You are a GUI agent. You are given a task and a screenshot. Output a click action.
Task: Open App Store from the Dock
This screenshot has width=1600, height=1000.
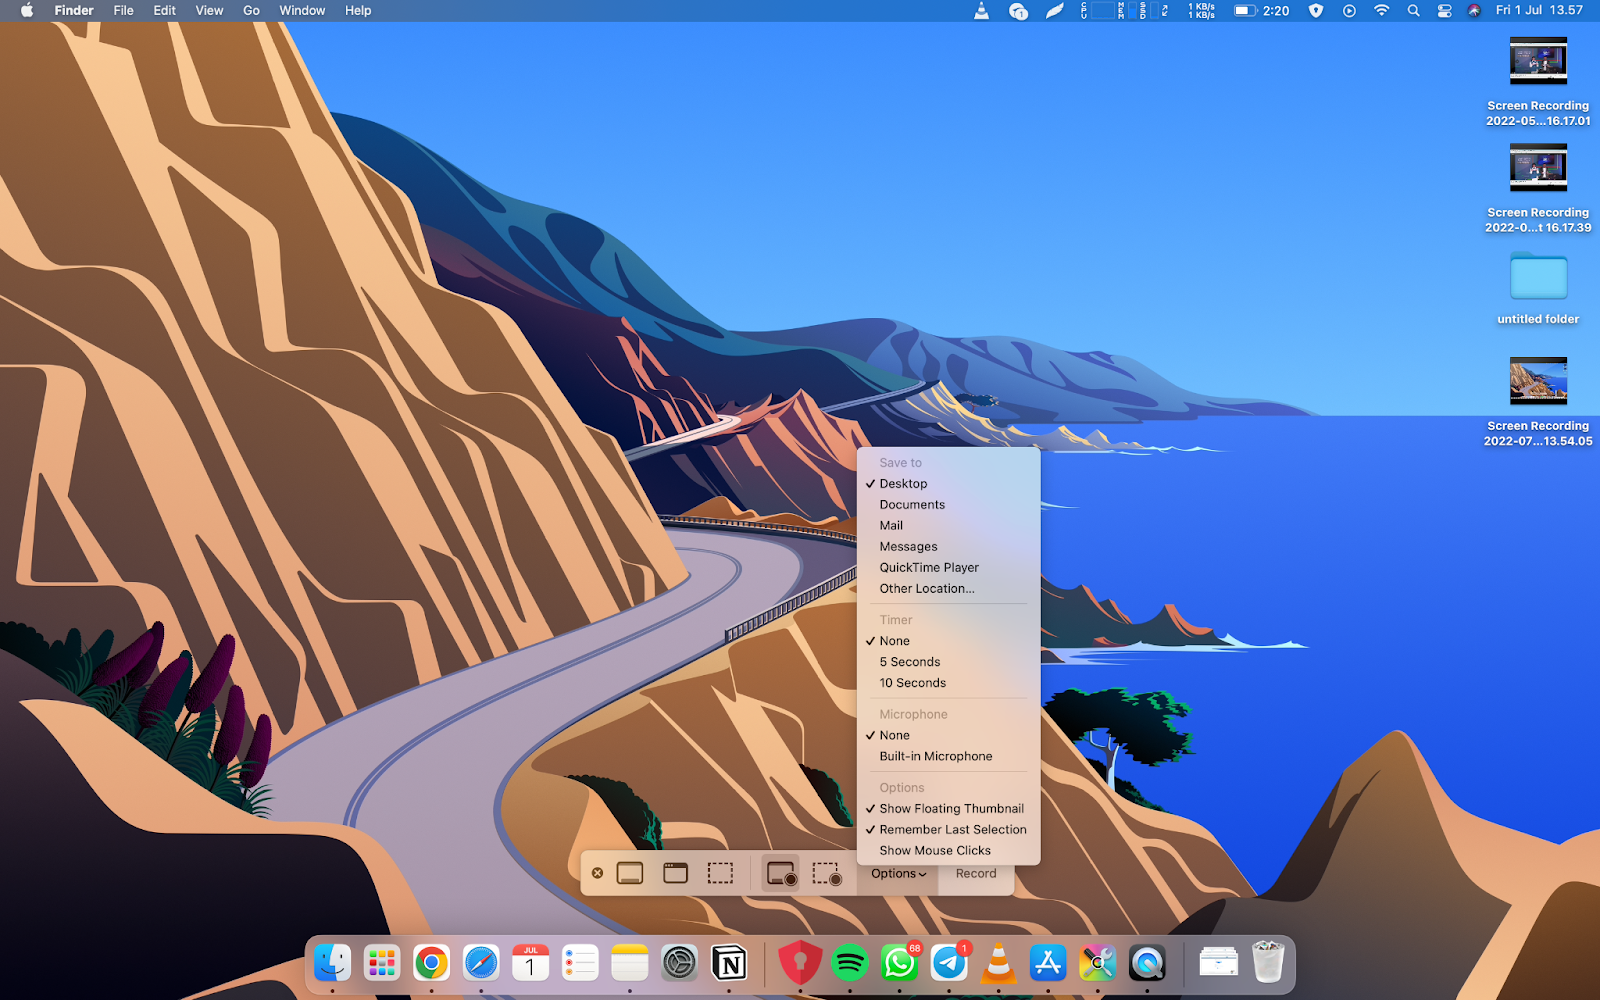(1048, 963)
